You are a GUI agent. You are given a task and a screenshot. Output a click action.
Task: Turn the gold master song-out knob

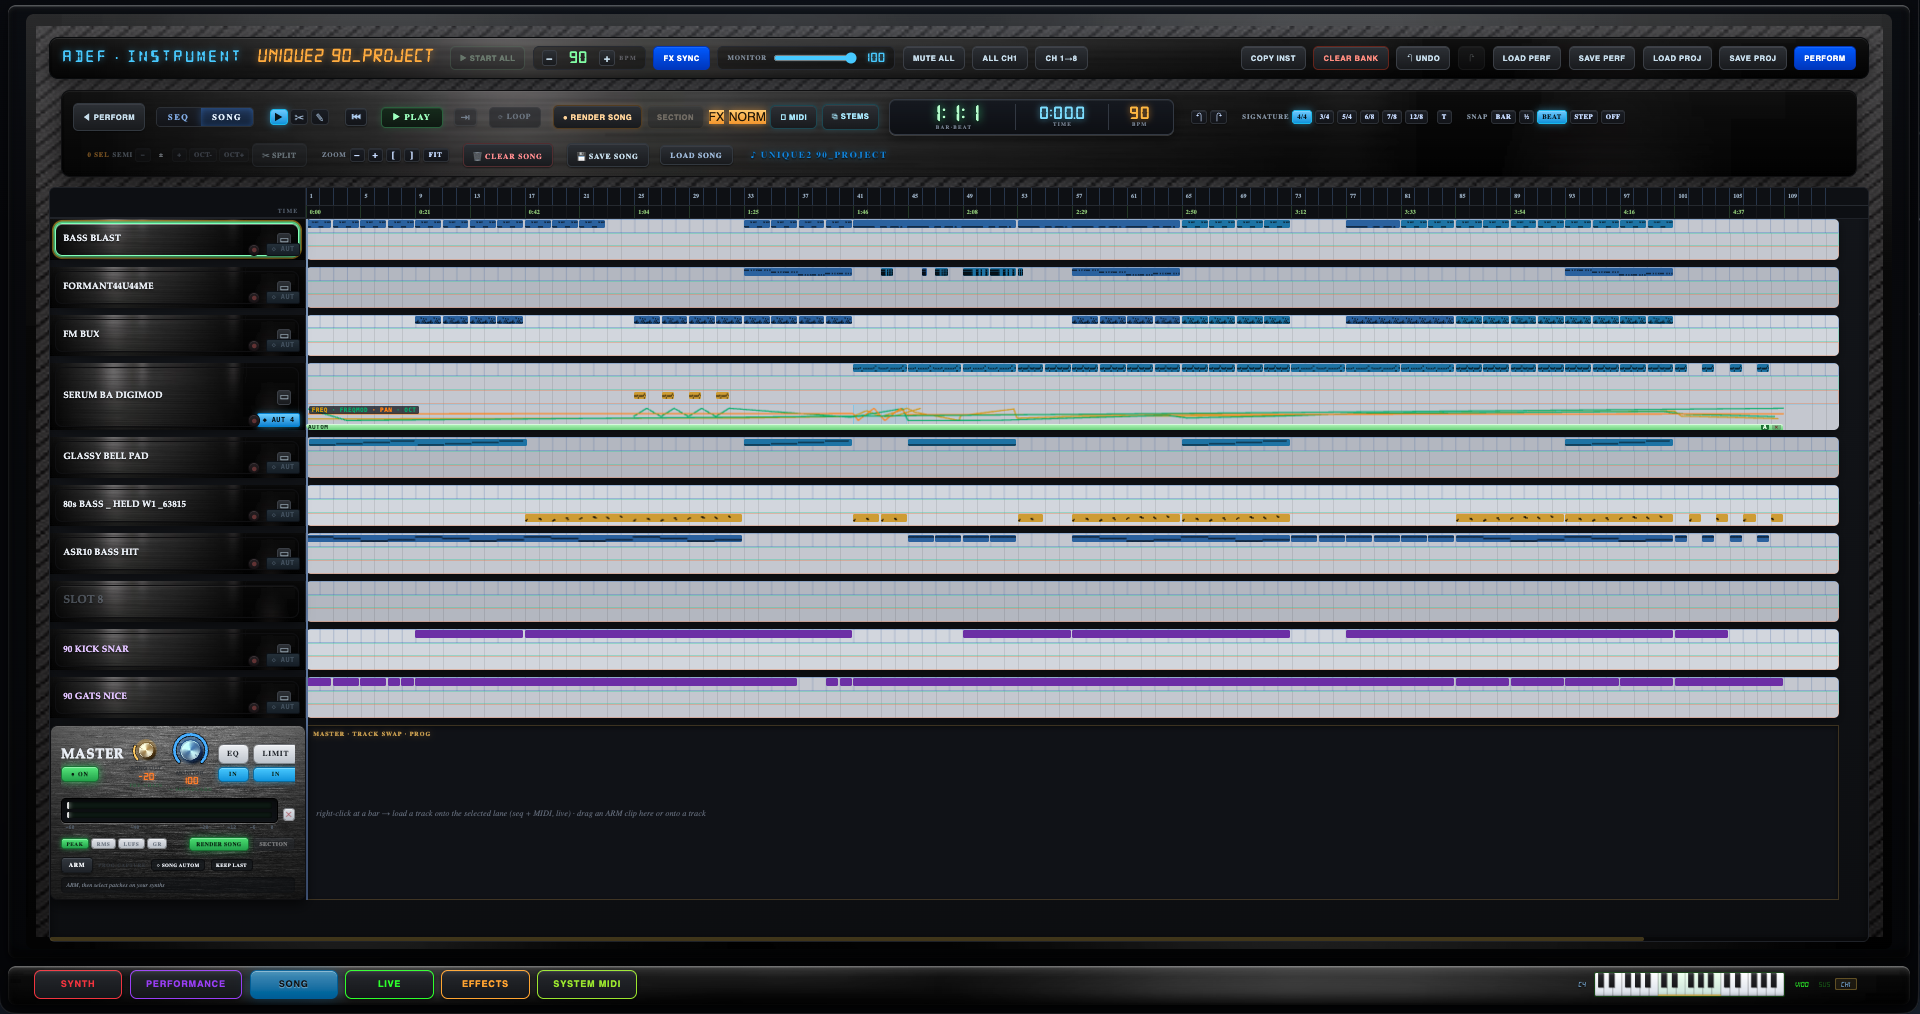[x=145, y=751]
